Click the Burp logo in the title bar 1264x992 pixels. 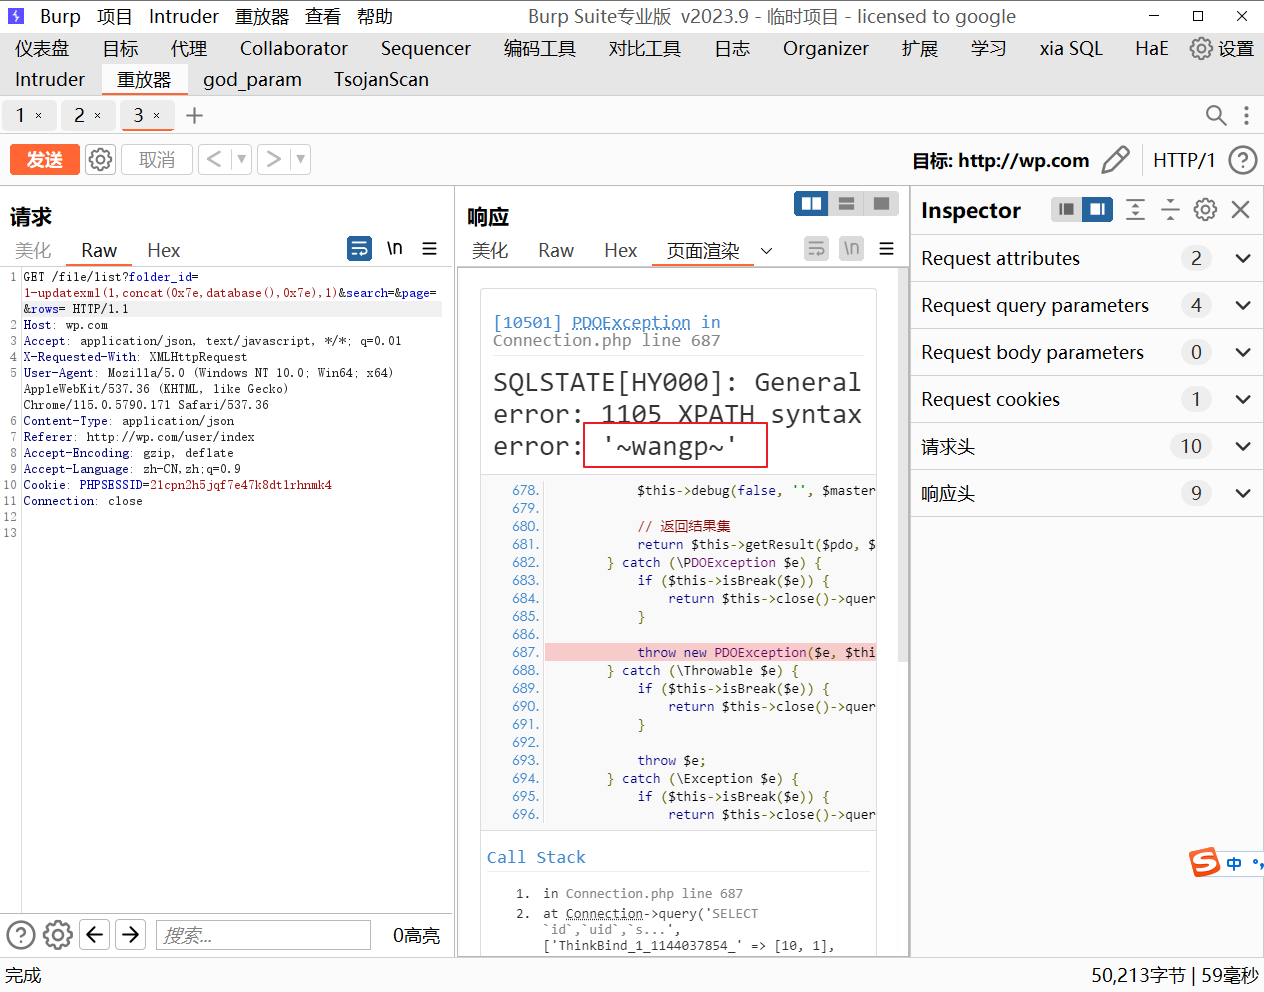[x=16, y=16]
